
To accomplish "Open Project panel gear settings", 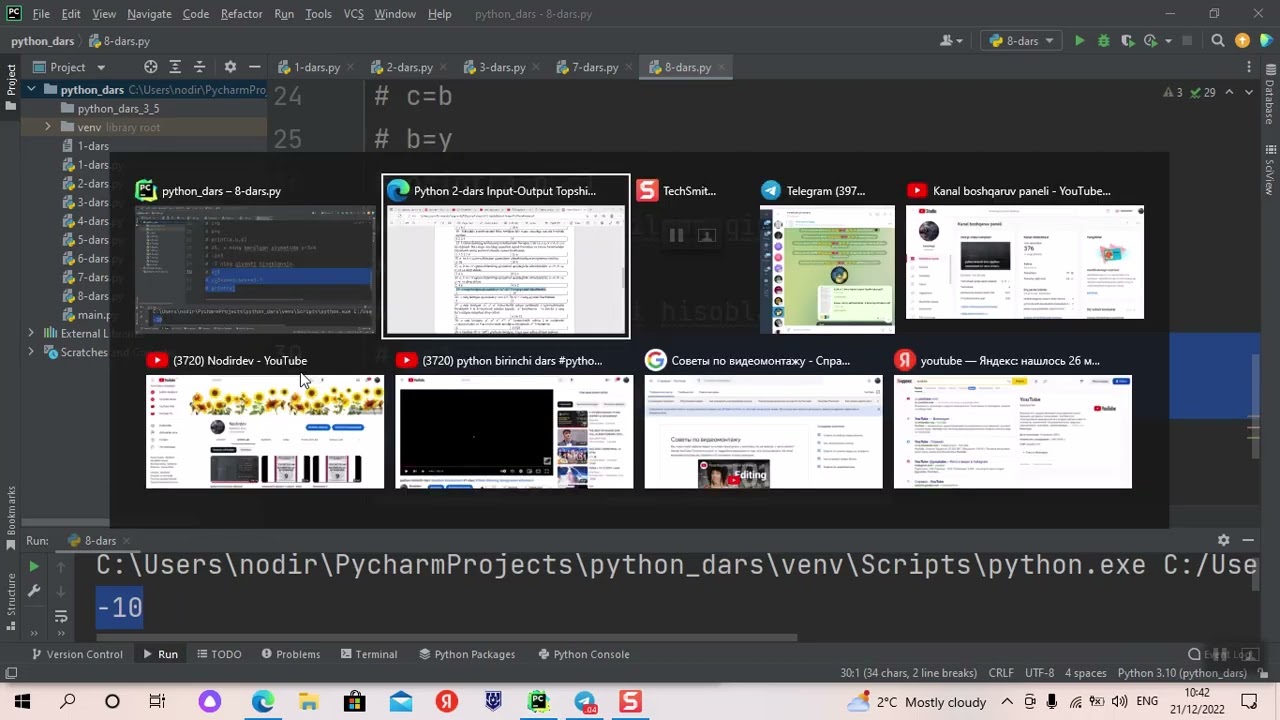I will (x=230, y=67).
